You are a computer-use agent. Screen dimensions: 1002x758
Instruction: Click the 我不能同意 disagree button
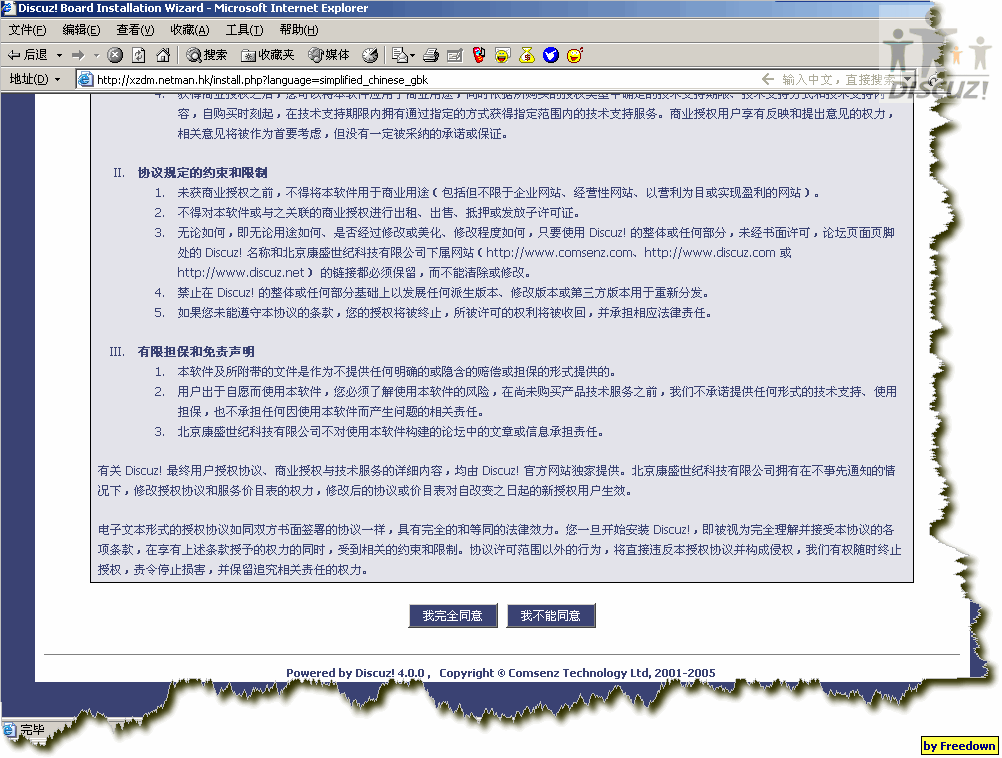tap(550, 615)
